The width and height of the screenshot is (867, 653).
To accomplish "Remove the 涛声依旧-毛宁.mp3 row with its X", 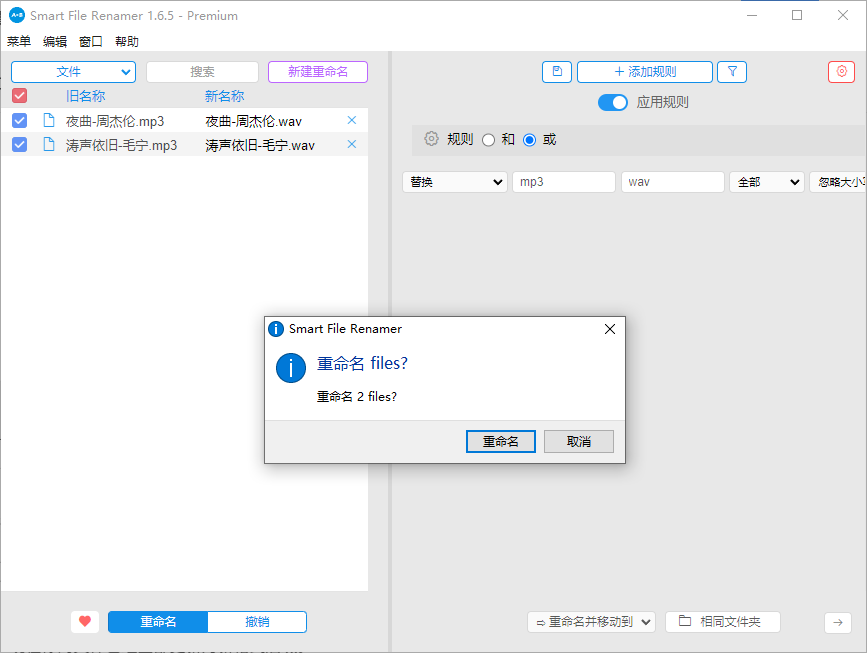I will click(352, 144).
